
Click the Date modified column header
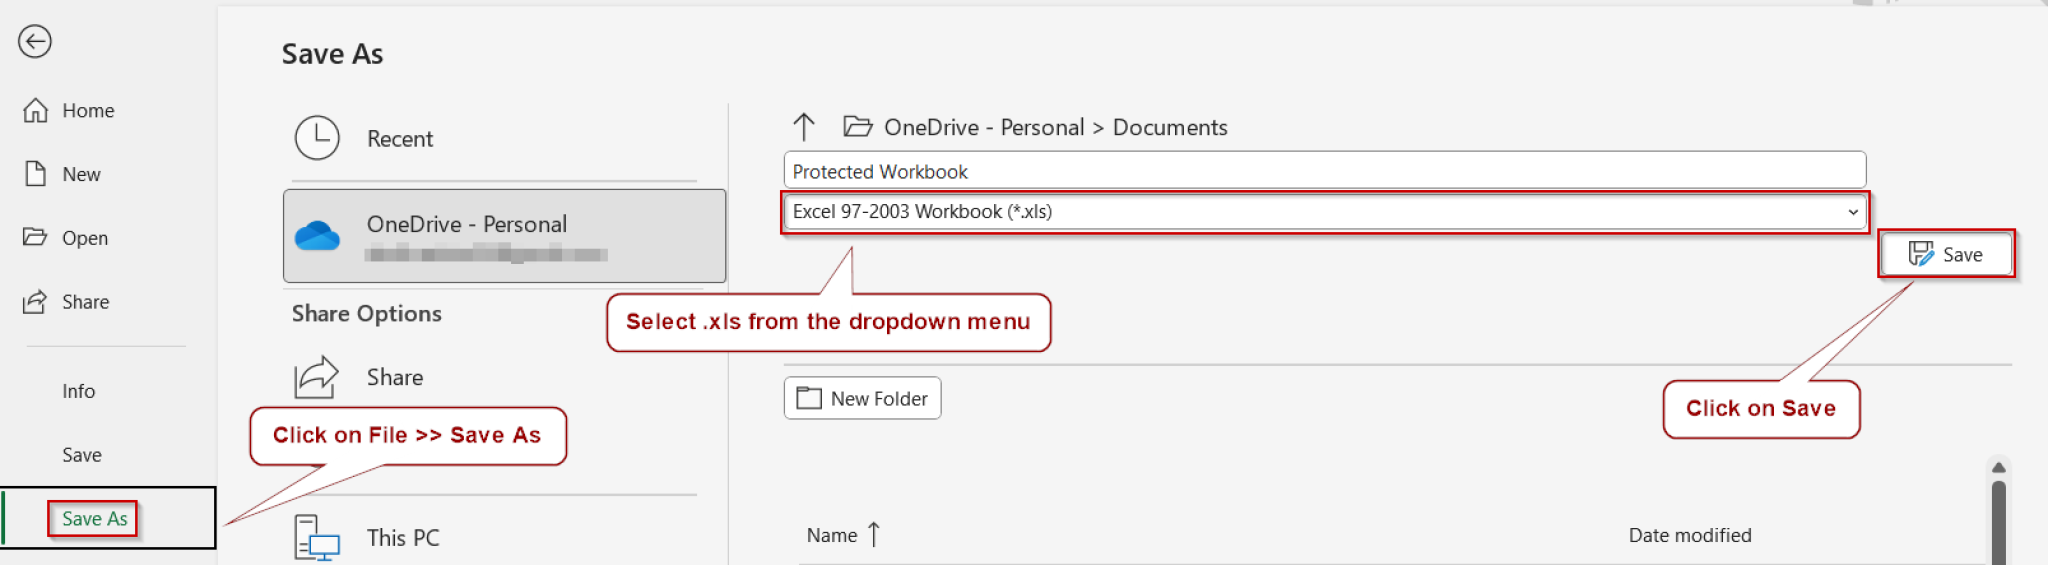coord(1689,536)
